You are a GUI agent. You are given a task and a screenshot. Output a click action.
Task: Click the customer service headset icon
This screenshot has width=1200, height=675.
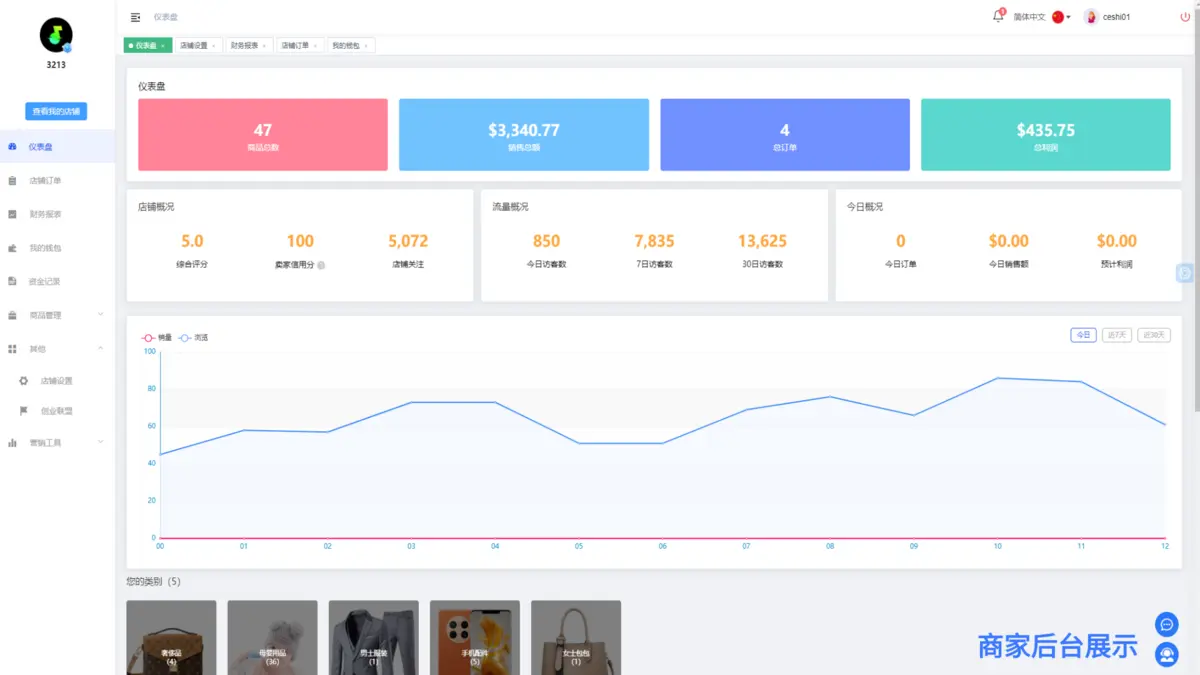(x=1166, y=655)
